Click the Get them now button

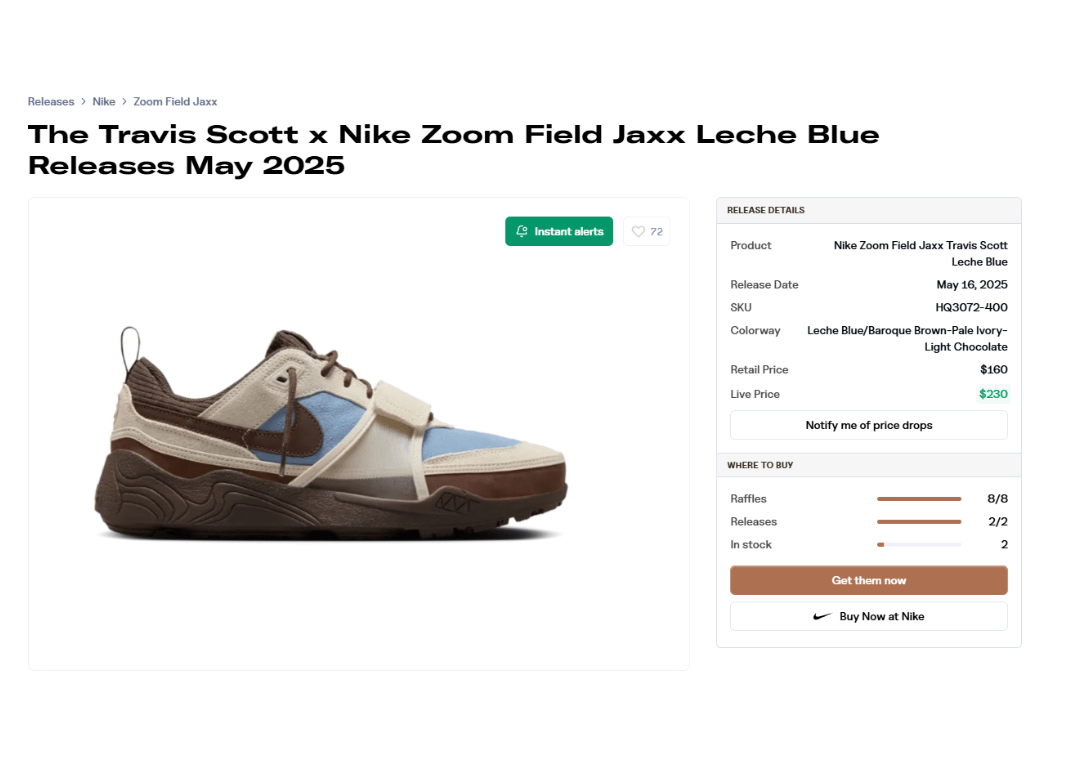[x=868, y=581]
